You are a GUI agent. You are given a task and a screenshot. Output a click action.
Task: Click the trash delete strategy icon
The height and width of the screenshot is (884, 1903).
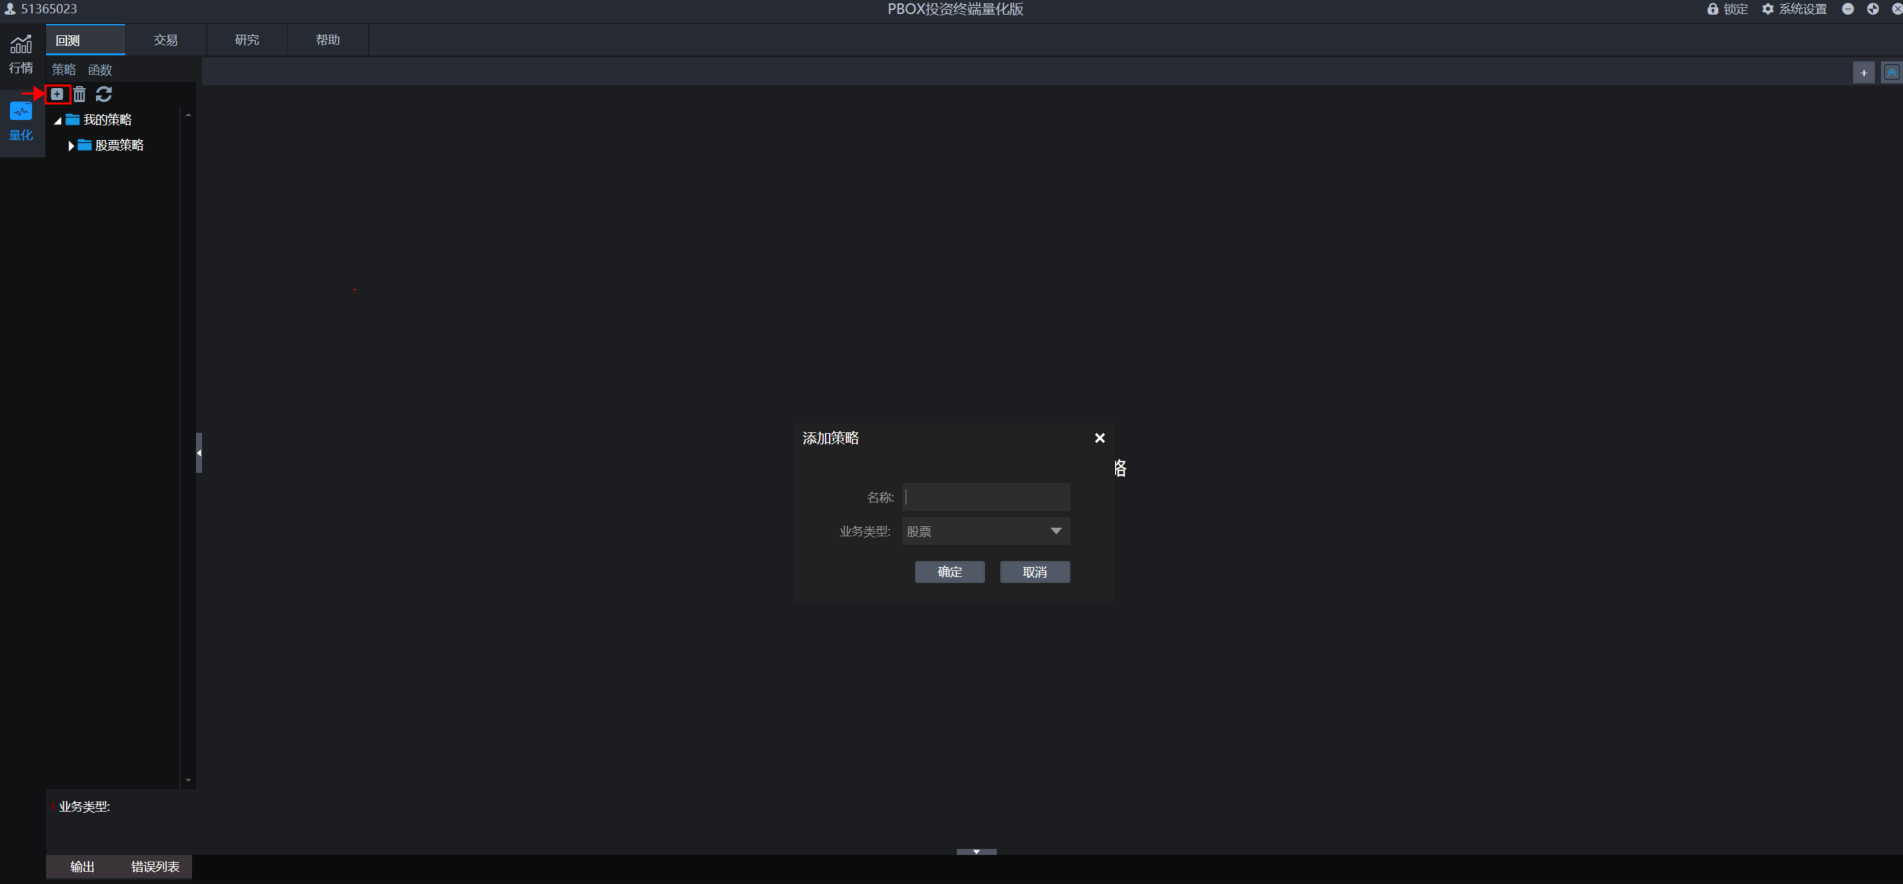coord(80,94)
